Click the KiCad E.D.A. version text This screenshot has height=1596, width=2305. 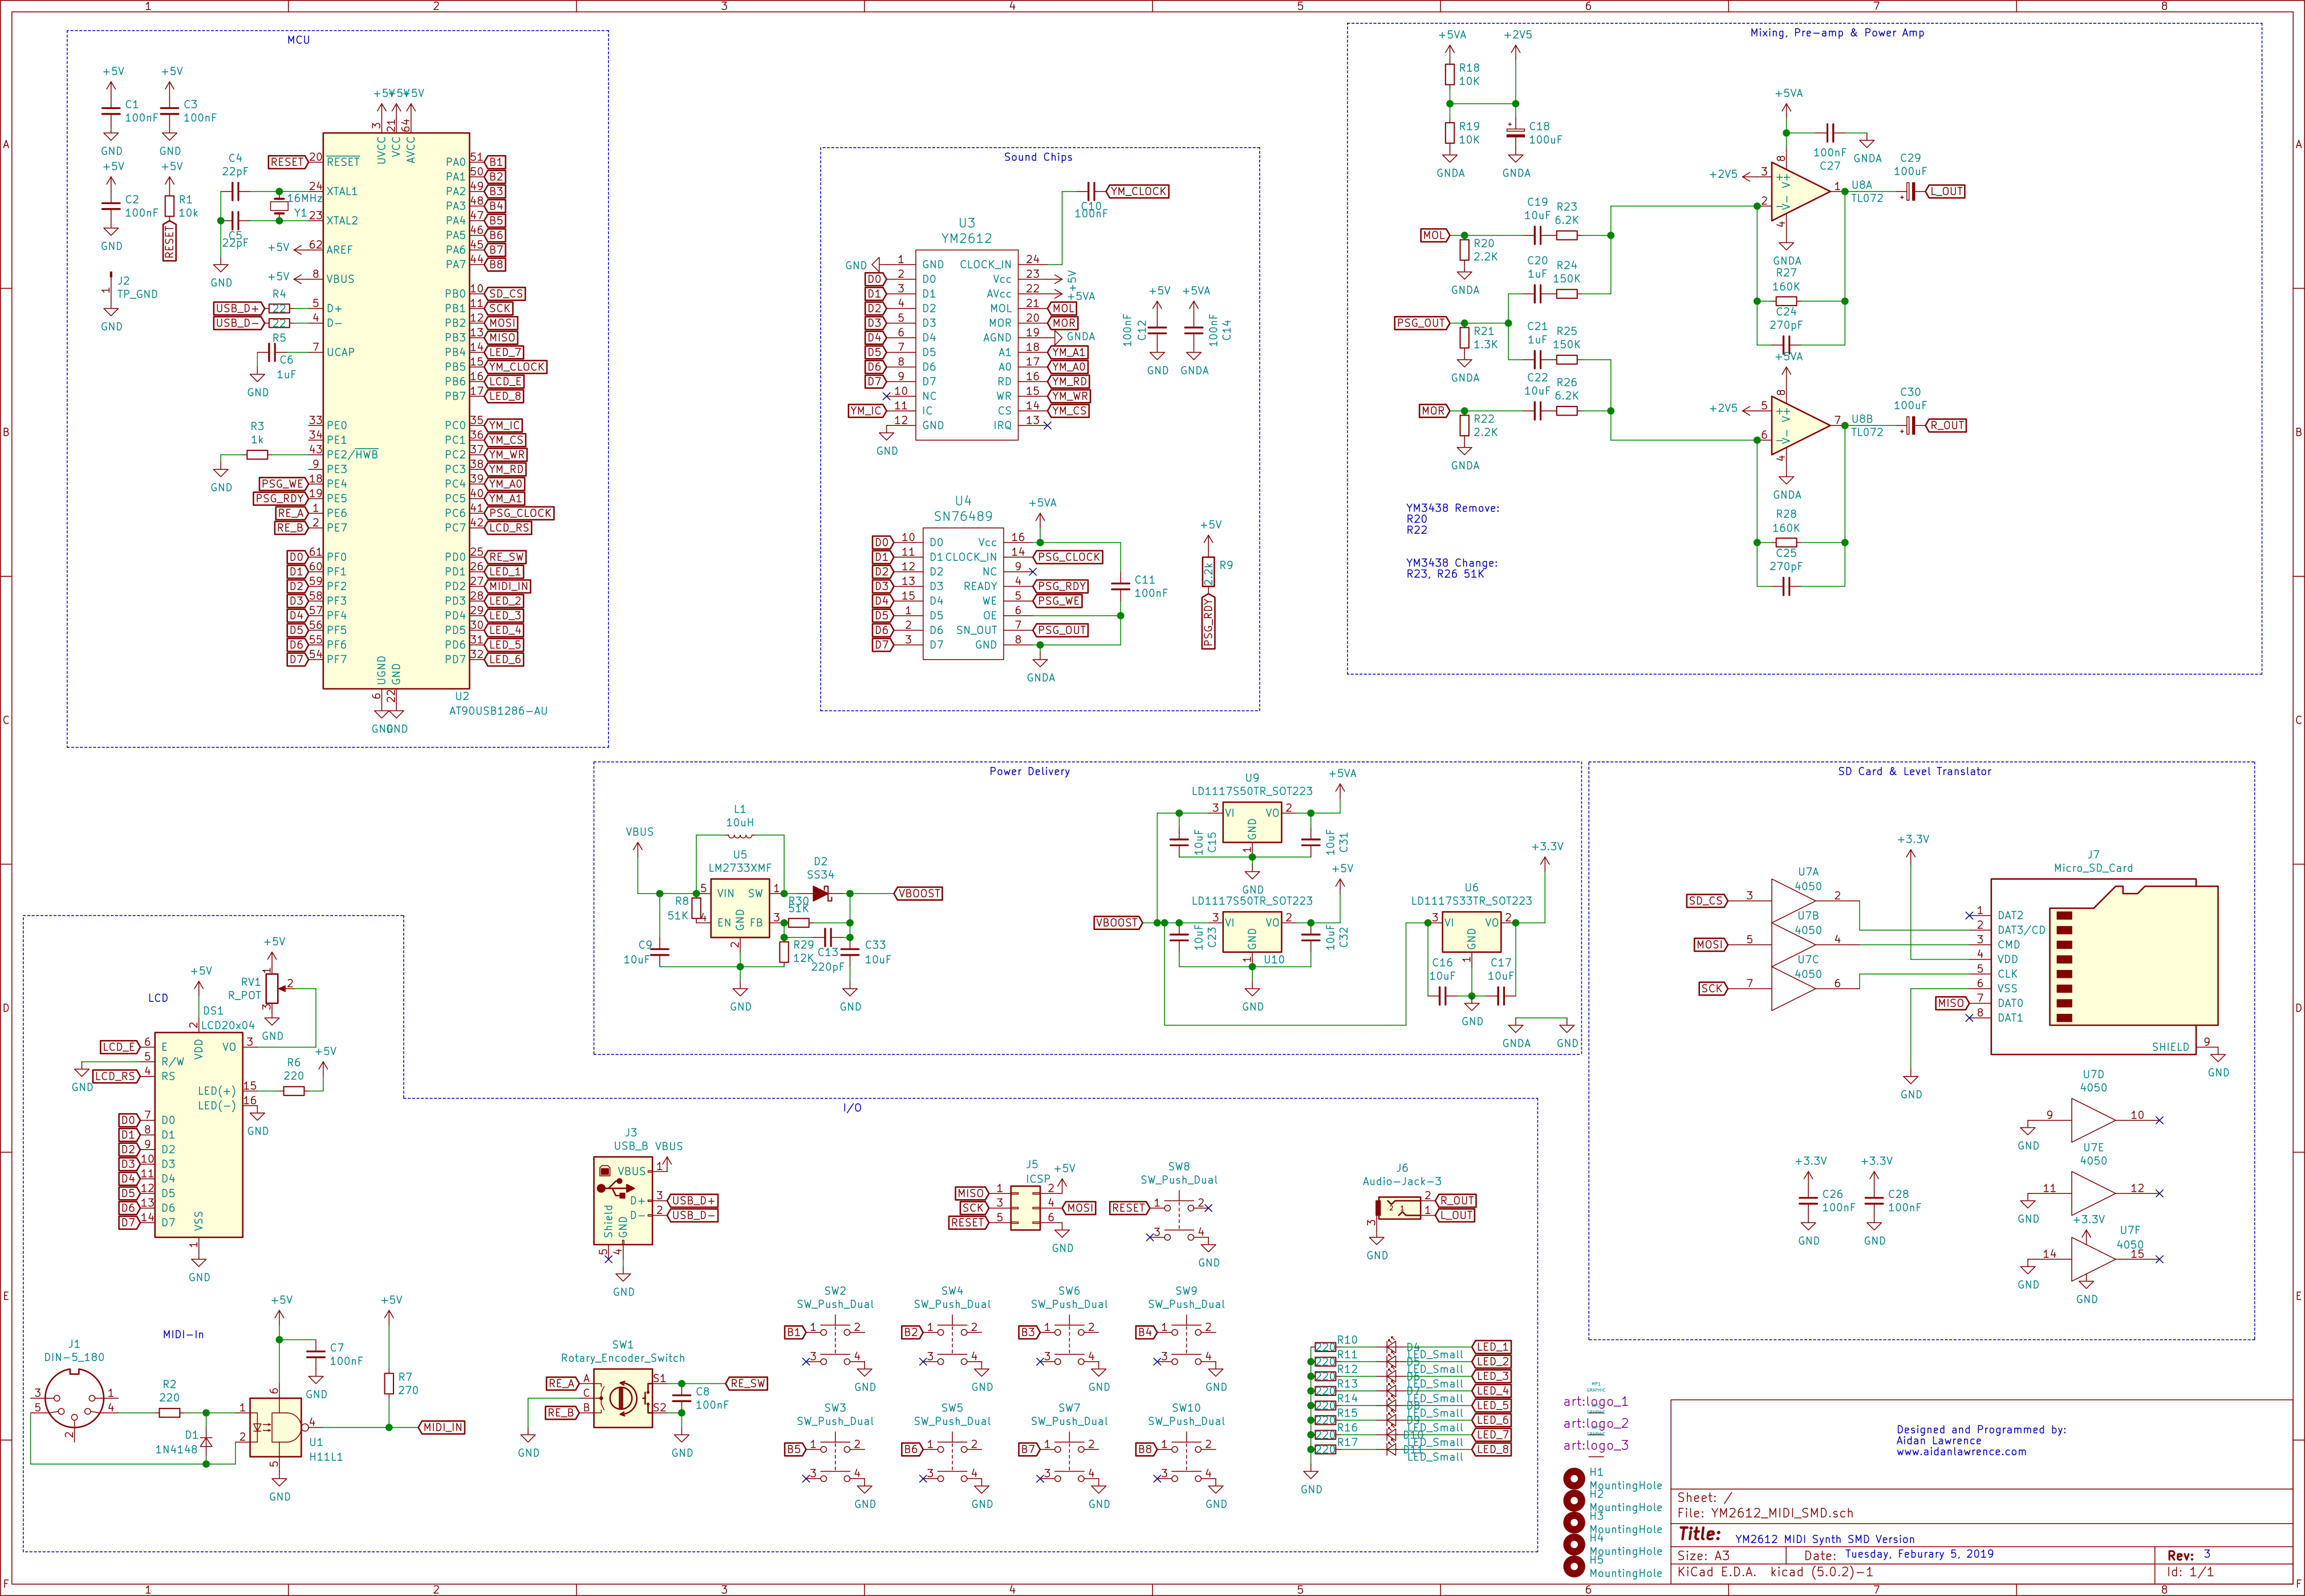click(x=1775, y=1572)
